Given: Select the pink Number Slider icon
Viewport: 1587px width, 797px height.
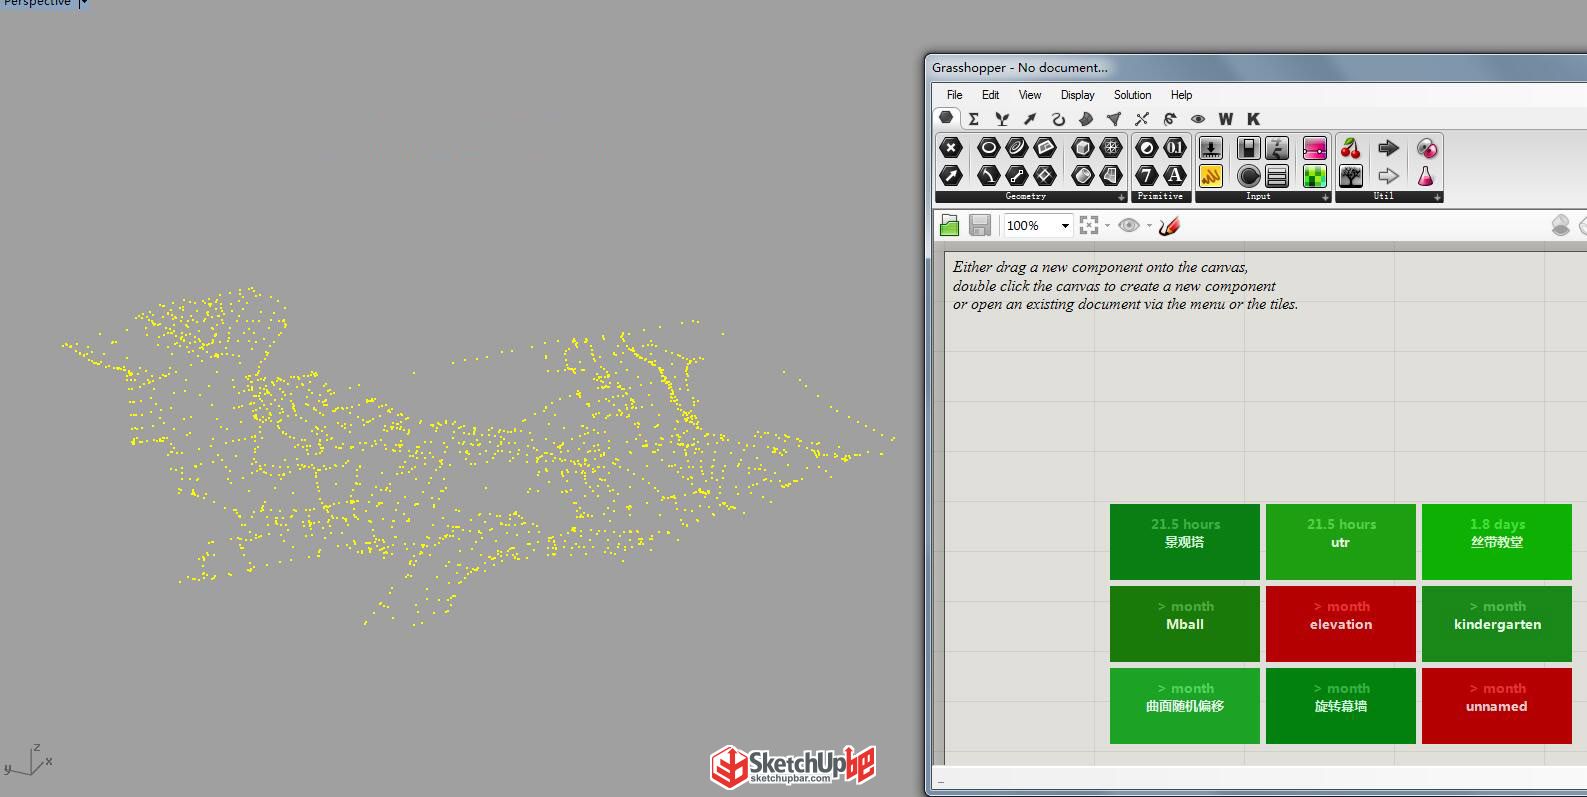Looking at the screenshot, I should point(1315,148).
